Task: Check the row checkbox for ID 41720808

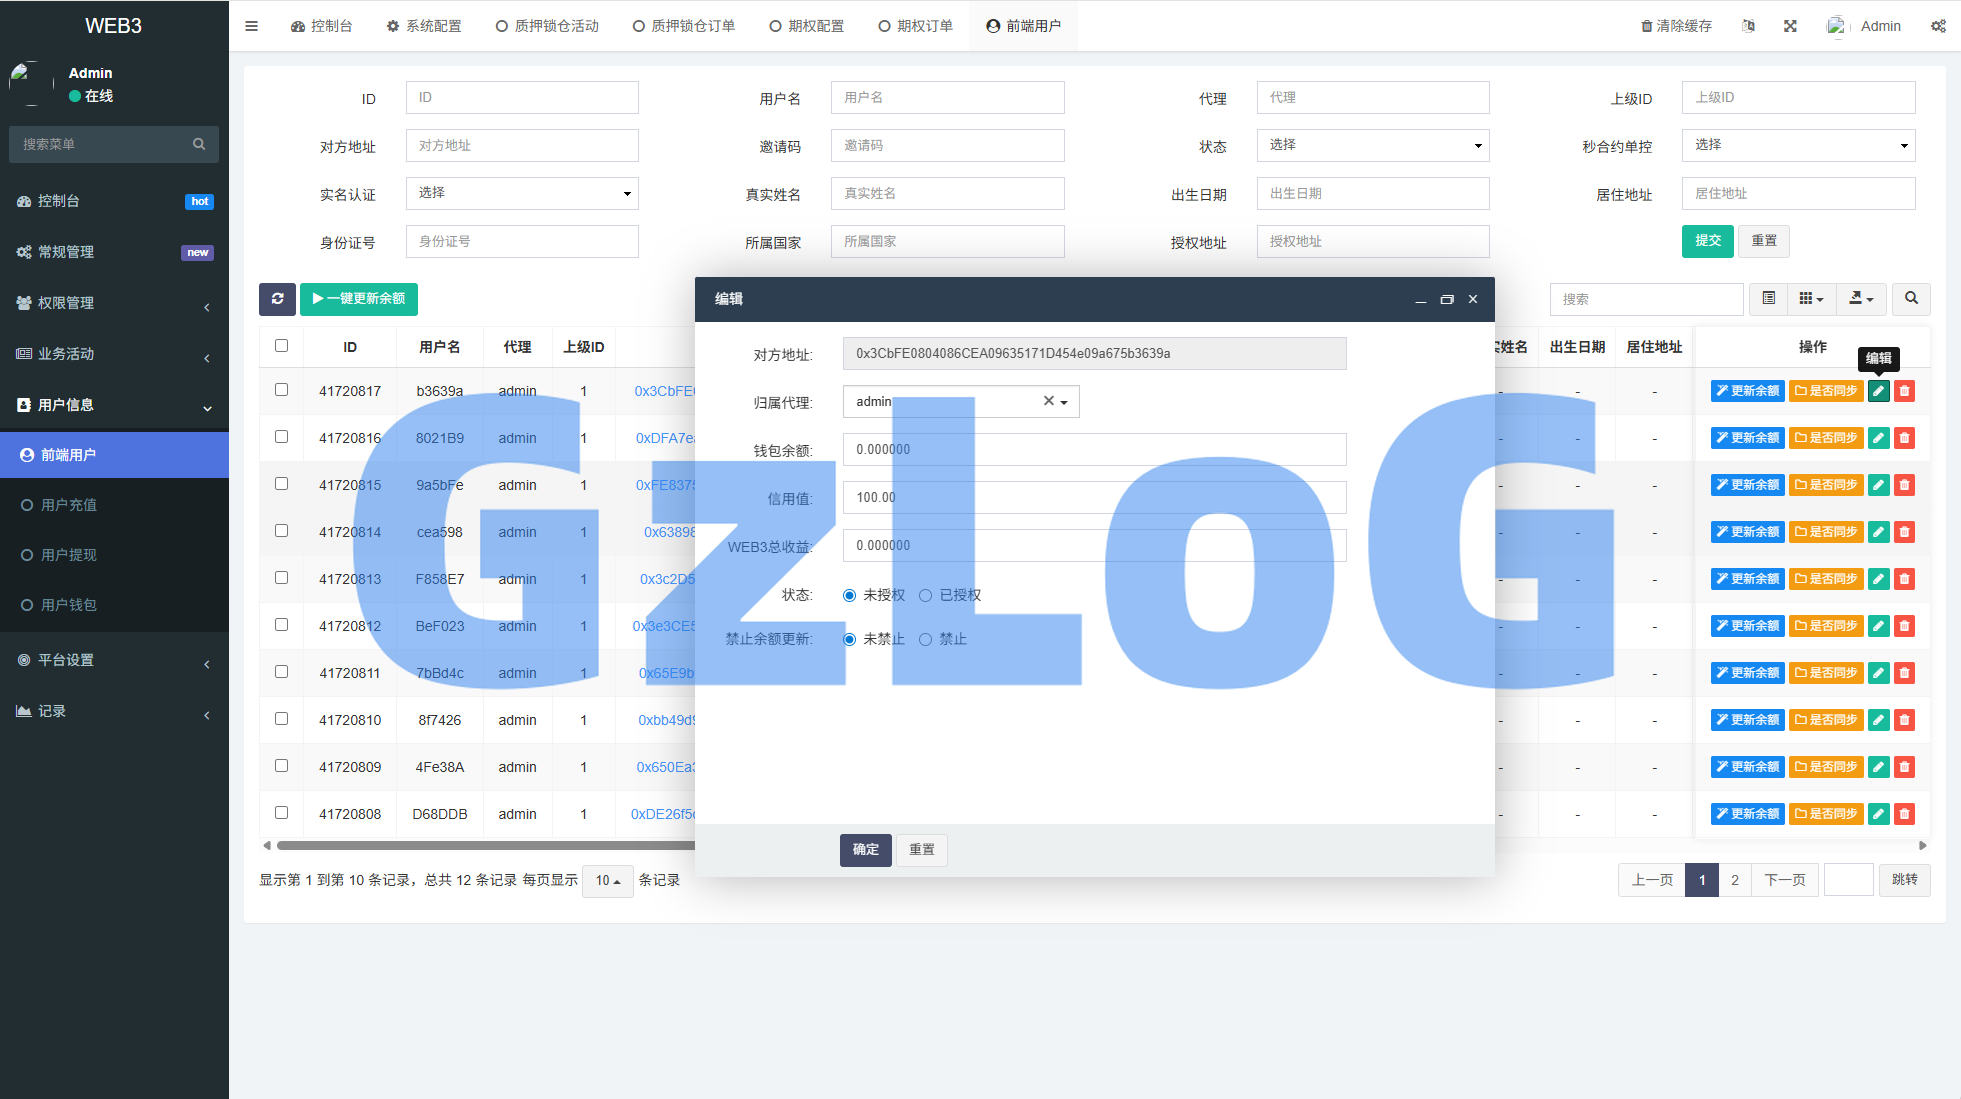Action: coord(281,813)
